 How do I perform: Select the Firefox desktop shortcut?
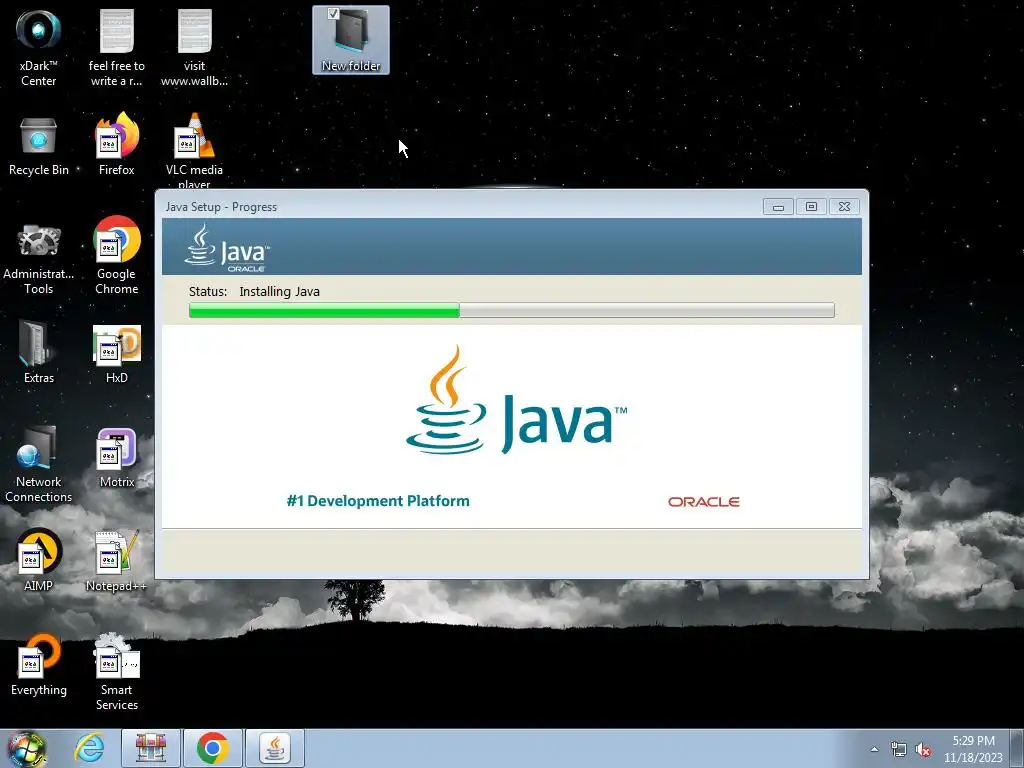click(116, 145)
